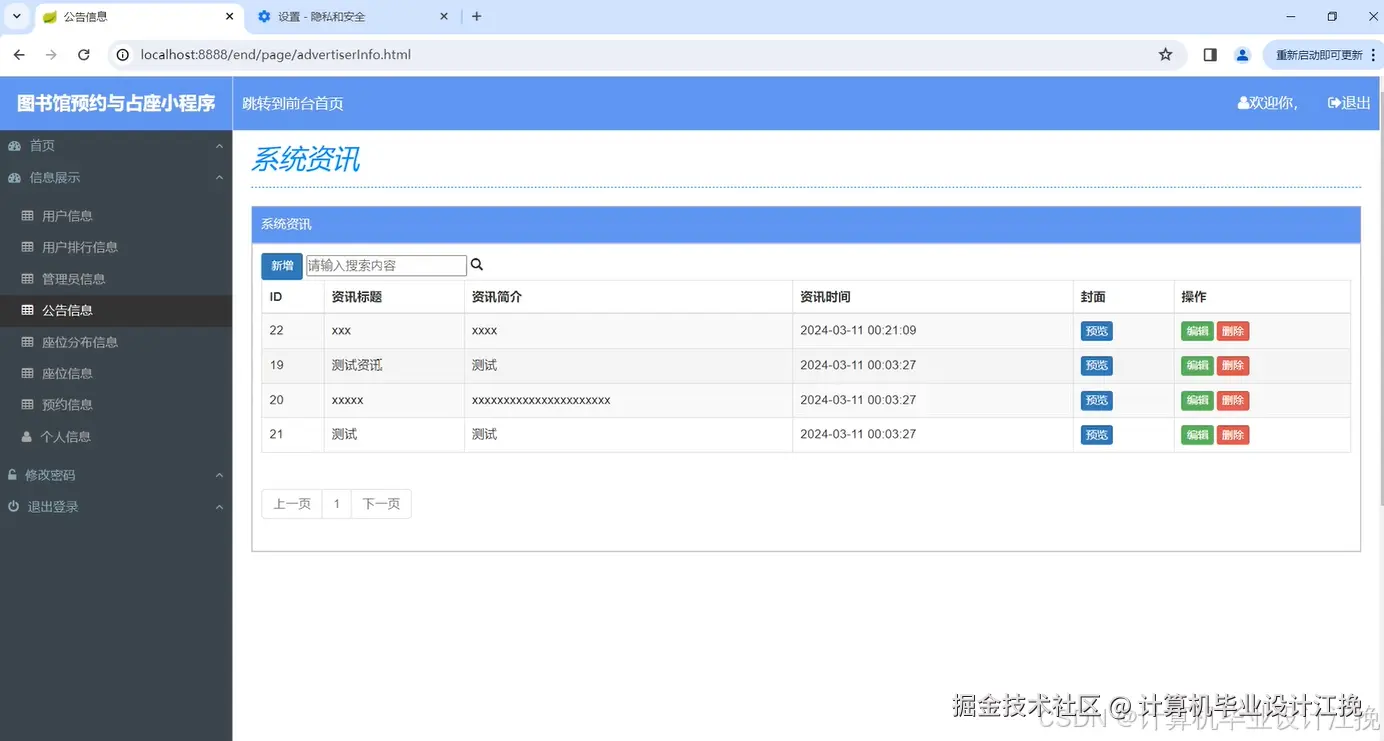Click the browser back arrow
This screenshot has height=741, width=1384.
19,55
